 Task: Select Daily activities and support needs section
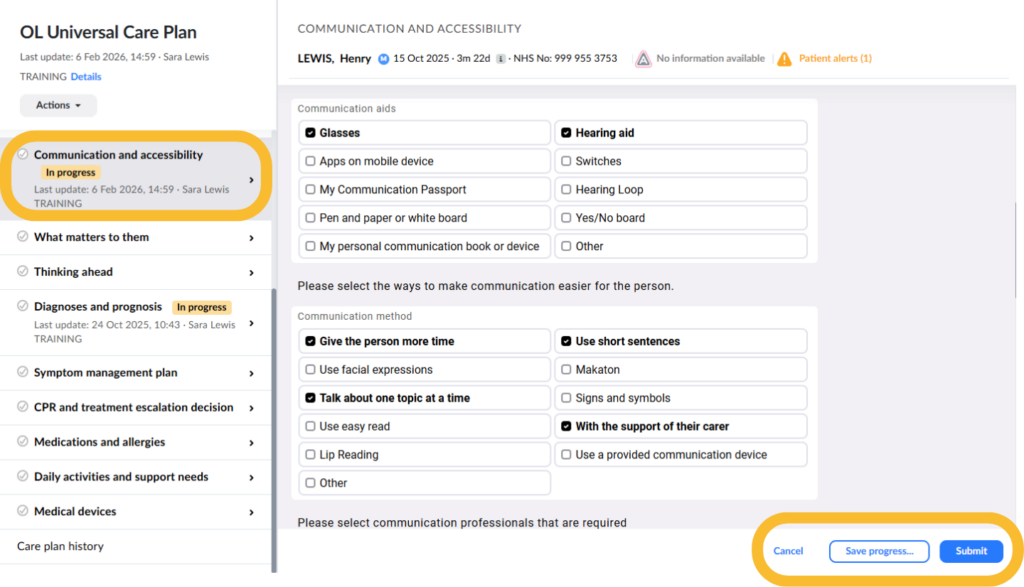123,477
